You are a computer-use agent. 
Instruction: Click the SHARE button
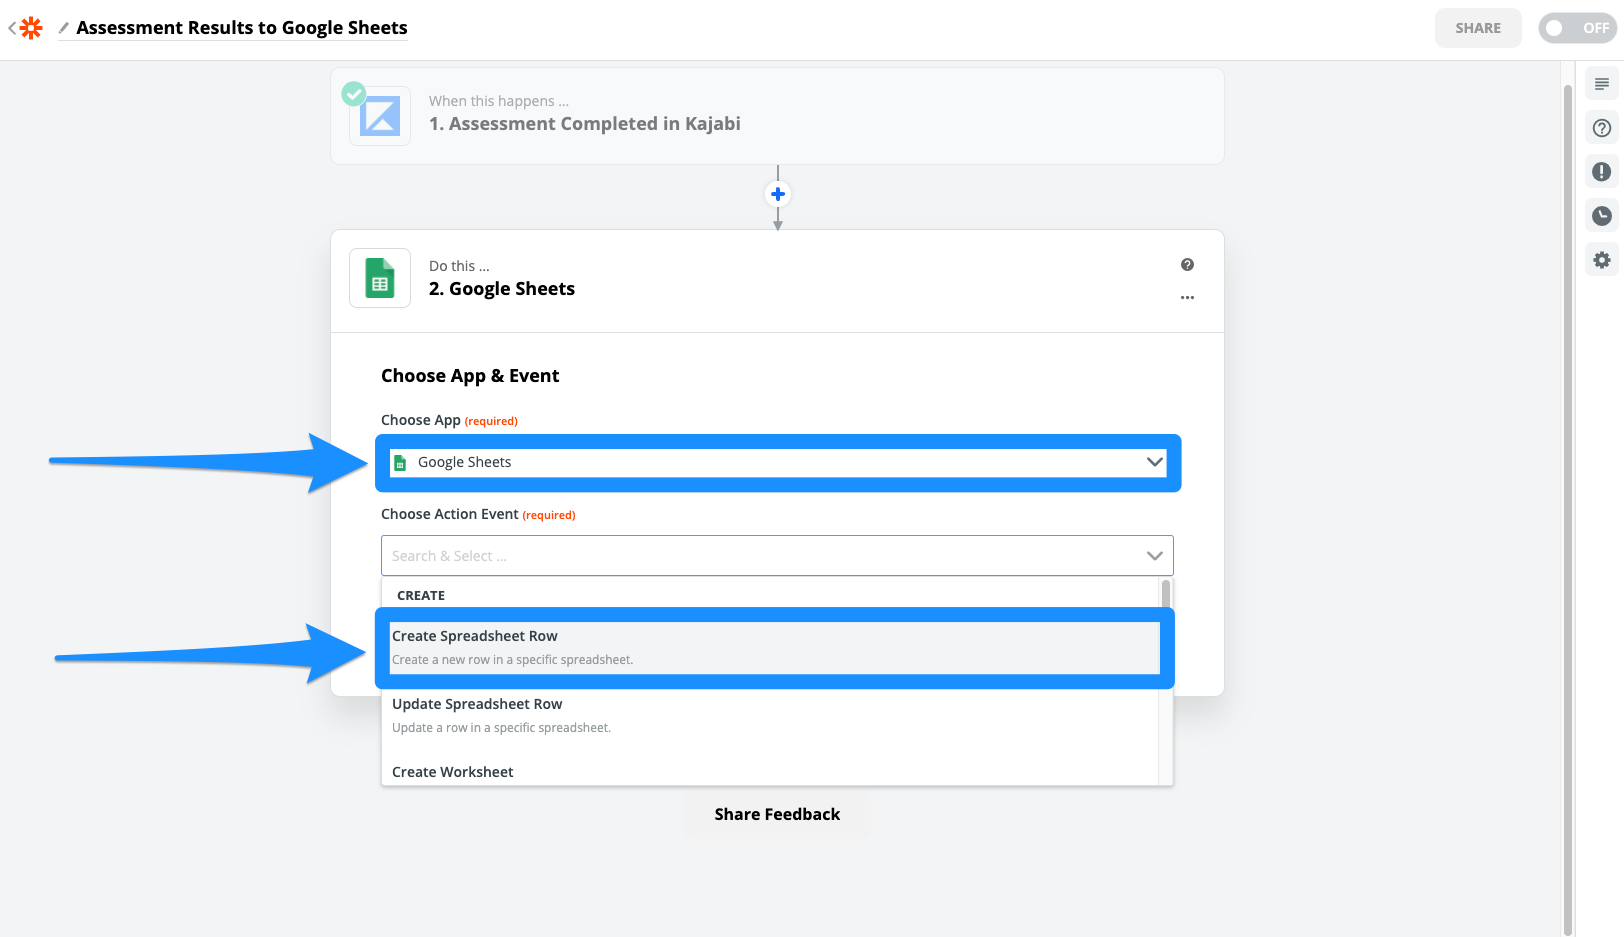coord(1478,28)
